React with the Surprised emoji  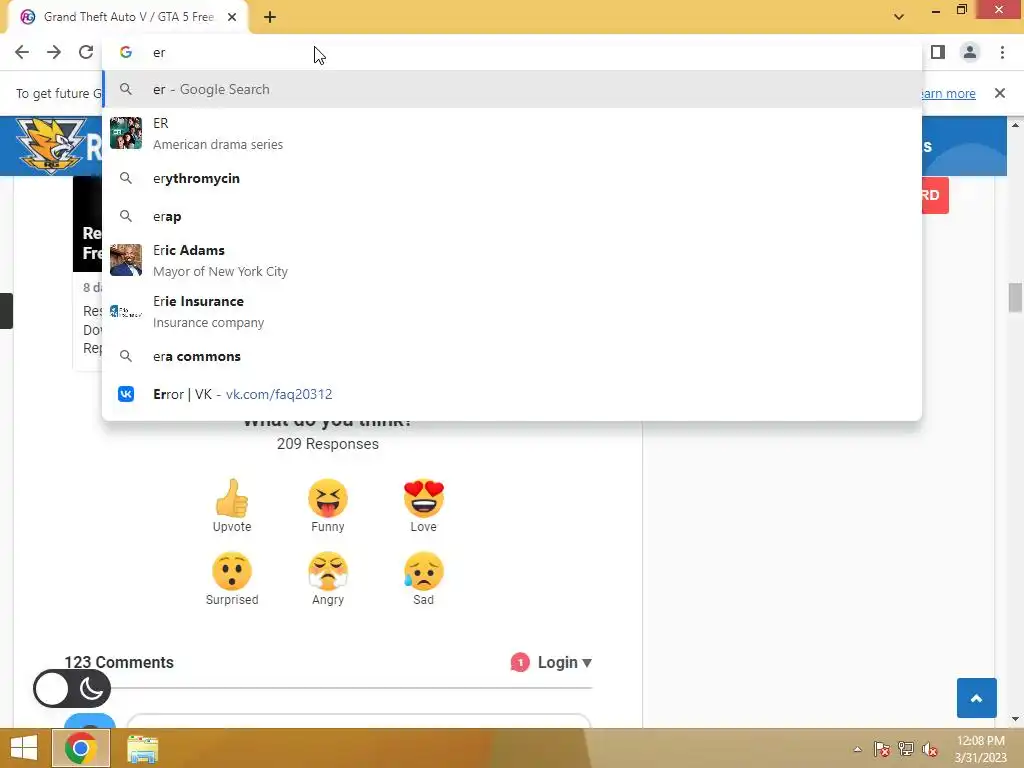tap(232, 579)
